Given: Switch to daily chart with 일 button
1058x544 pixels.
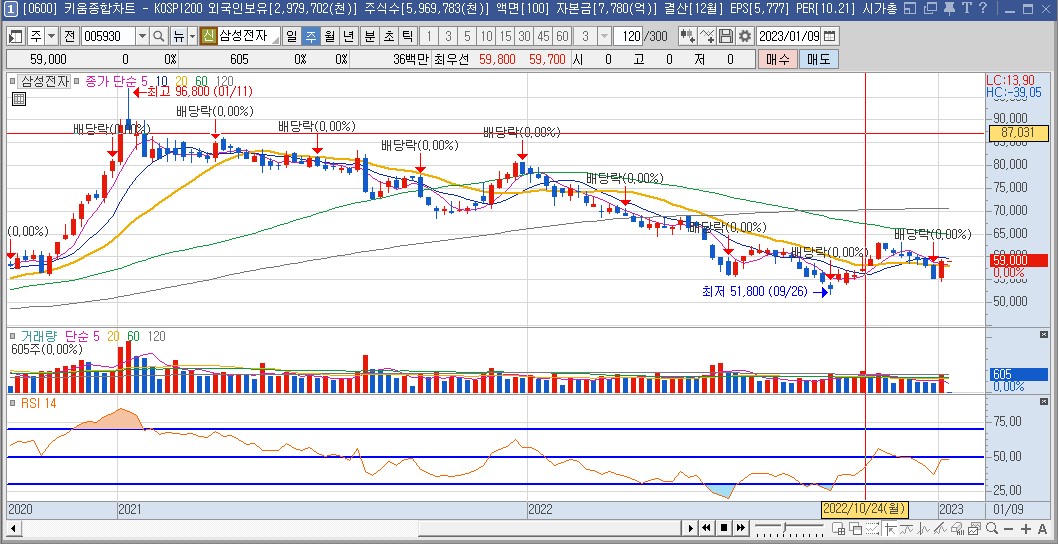Looking at the screenshot, I should (291, 36).
